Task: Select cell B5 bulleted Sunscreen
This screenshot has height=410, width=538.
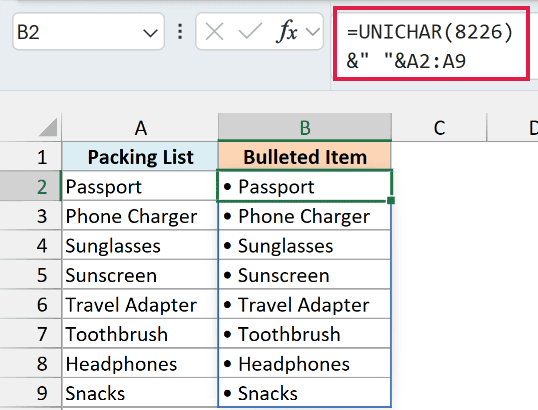Action: pyautogui.click(x=305, y=275)
